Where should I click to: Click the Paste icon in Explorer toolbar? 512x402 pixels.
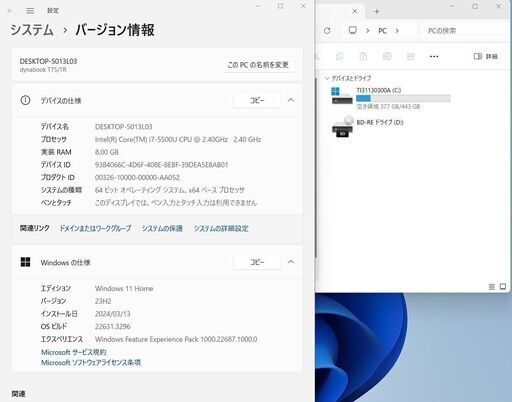(x=363, y=56)
